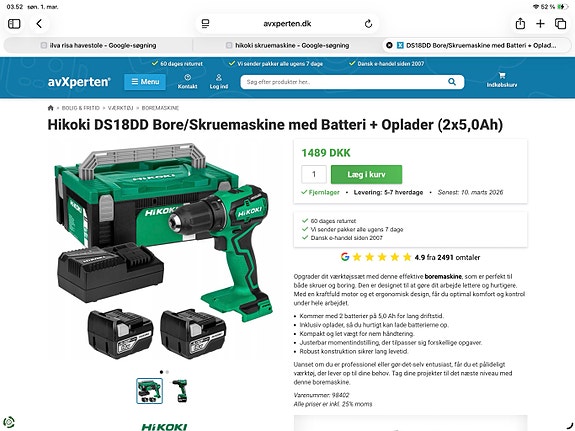The height and width of the screenshot is (431, 575).
Task: Open the Menu button
Action: (145, 82)
